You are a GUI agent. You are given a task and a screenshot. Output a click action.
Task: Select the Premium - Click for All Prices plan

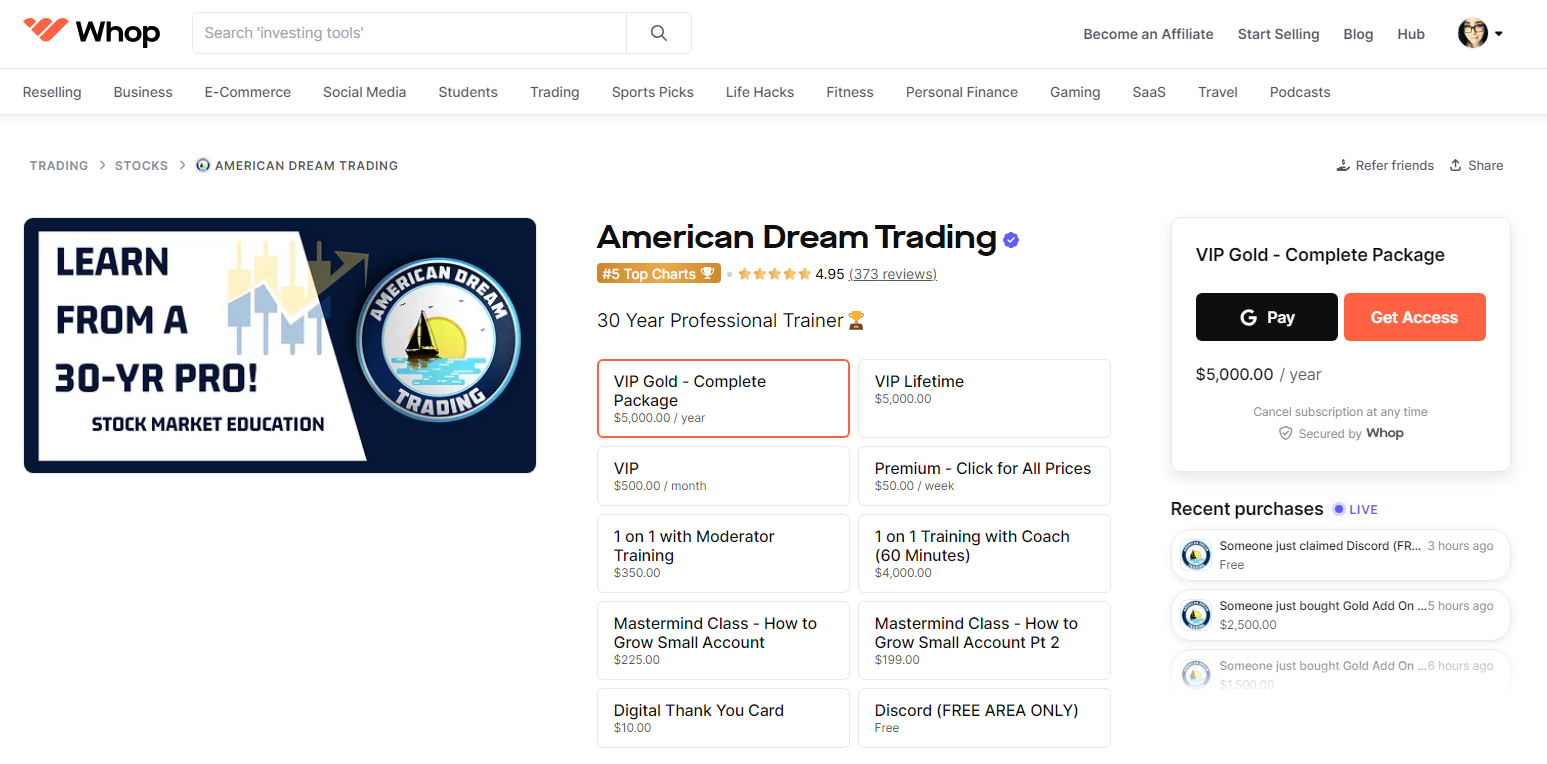point(984,476)
